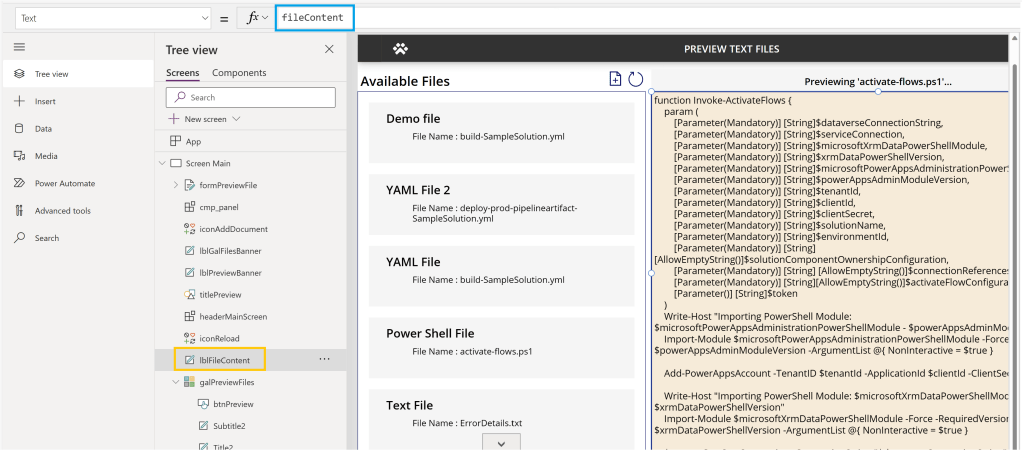Click the formula bar containing fileContent
This screenshot has height=450, width=1022.
(313, 18)
